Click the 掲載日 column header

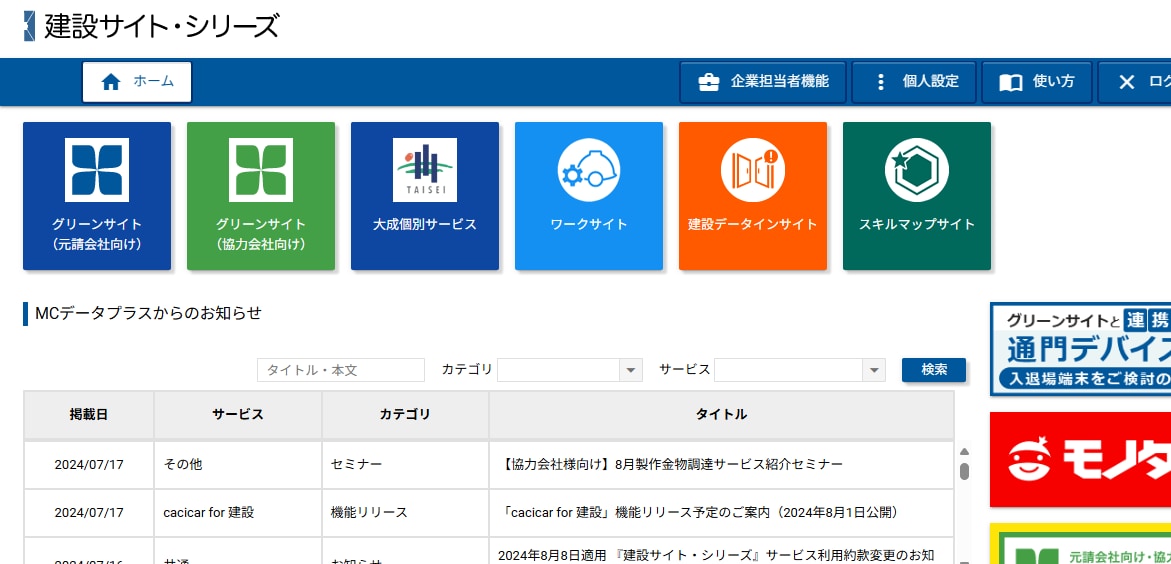pyautogui.click(x=89, y=415)
